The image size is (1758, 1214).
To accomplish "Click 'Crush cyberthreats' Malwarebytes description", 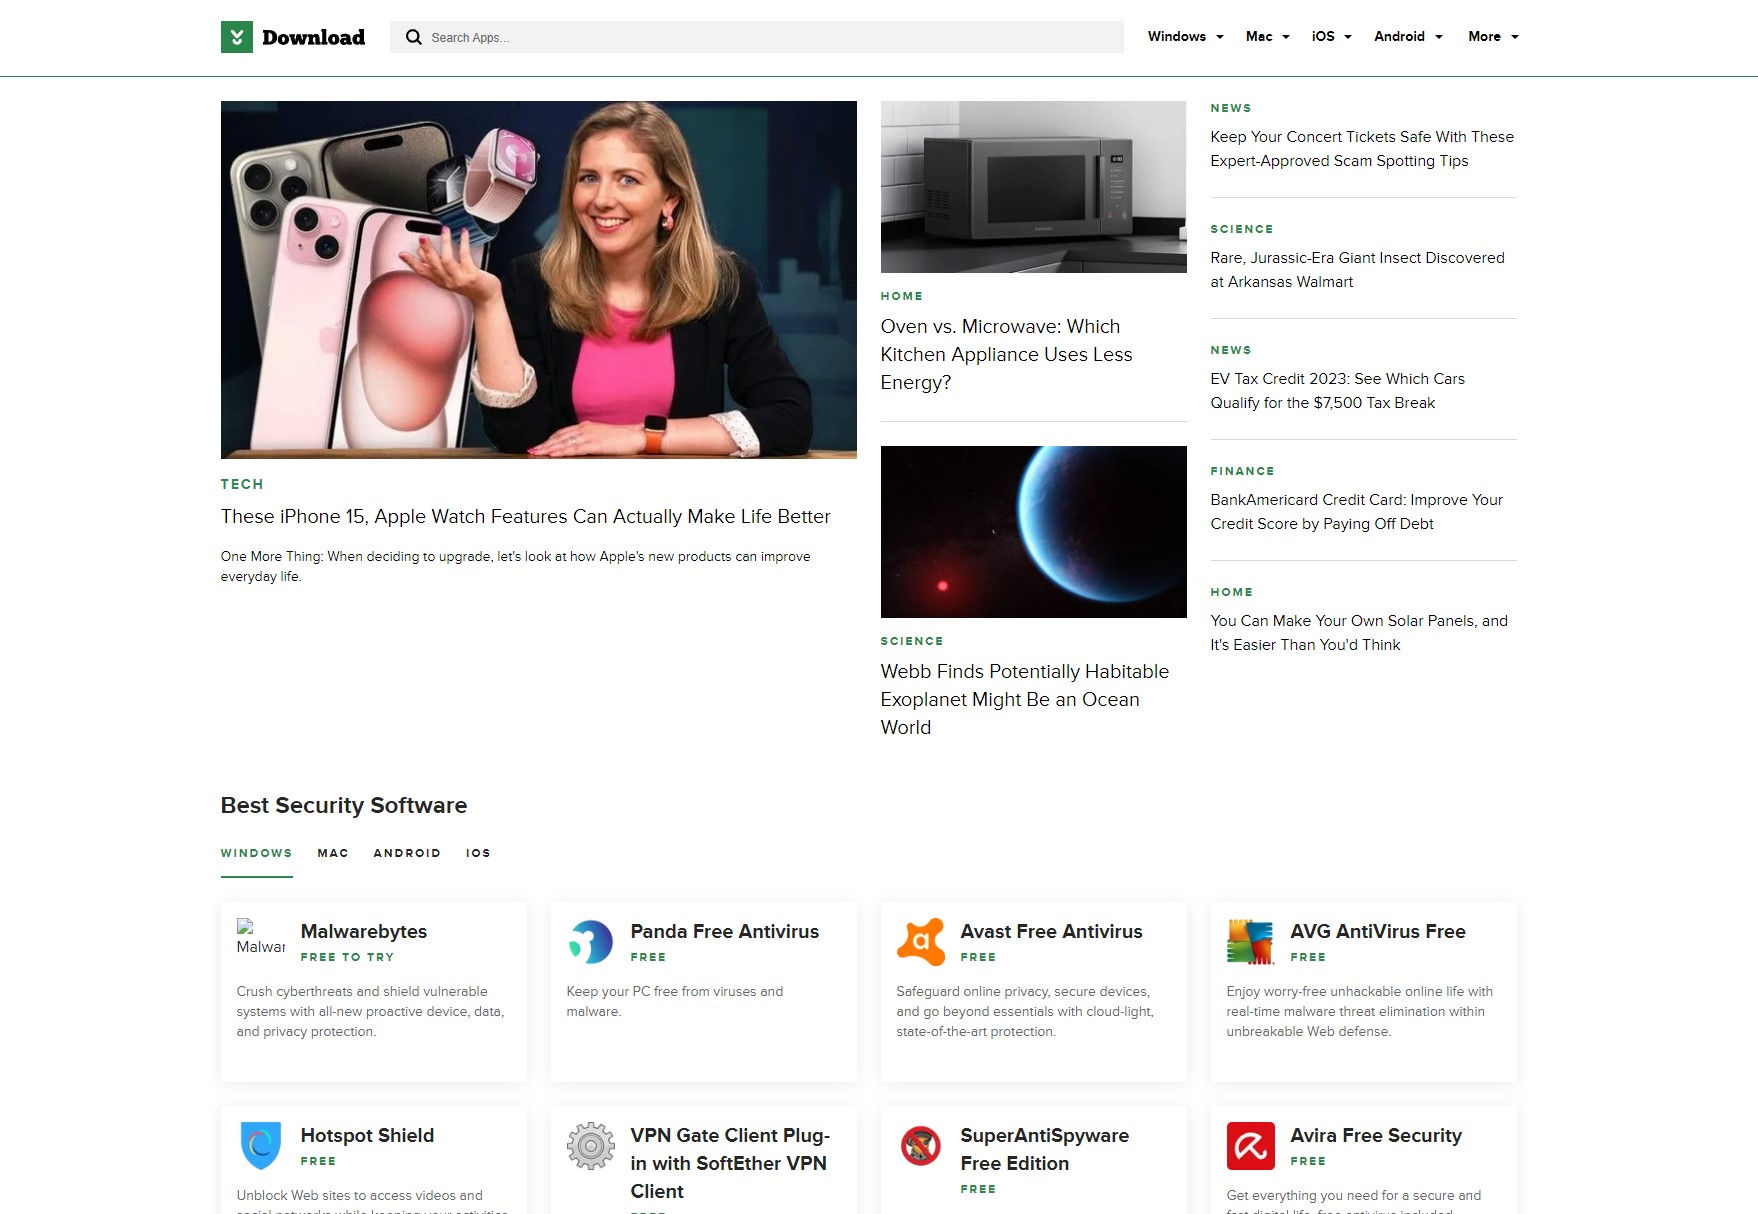I will click(x=371, y=1011).
